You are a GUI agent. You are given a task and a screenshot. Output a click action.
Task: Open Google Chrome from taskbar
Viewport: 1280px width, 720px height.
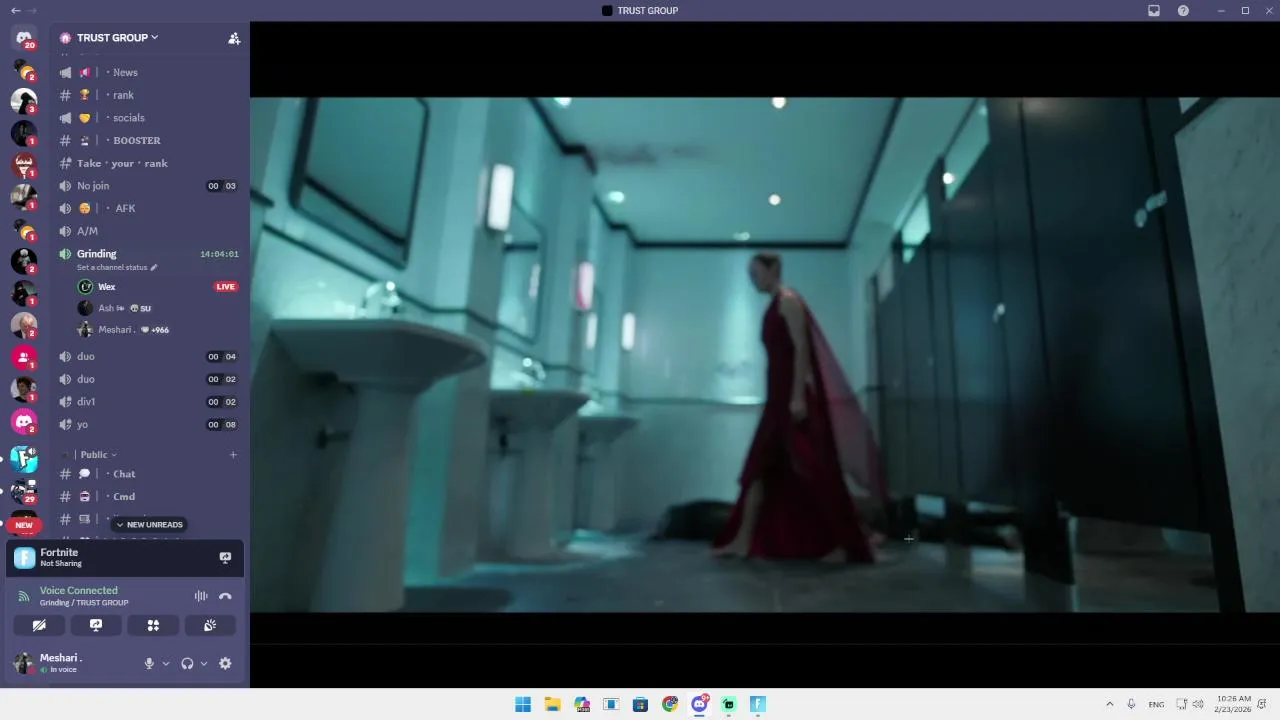[x=670, y=704]
